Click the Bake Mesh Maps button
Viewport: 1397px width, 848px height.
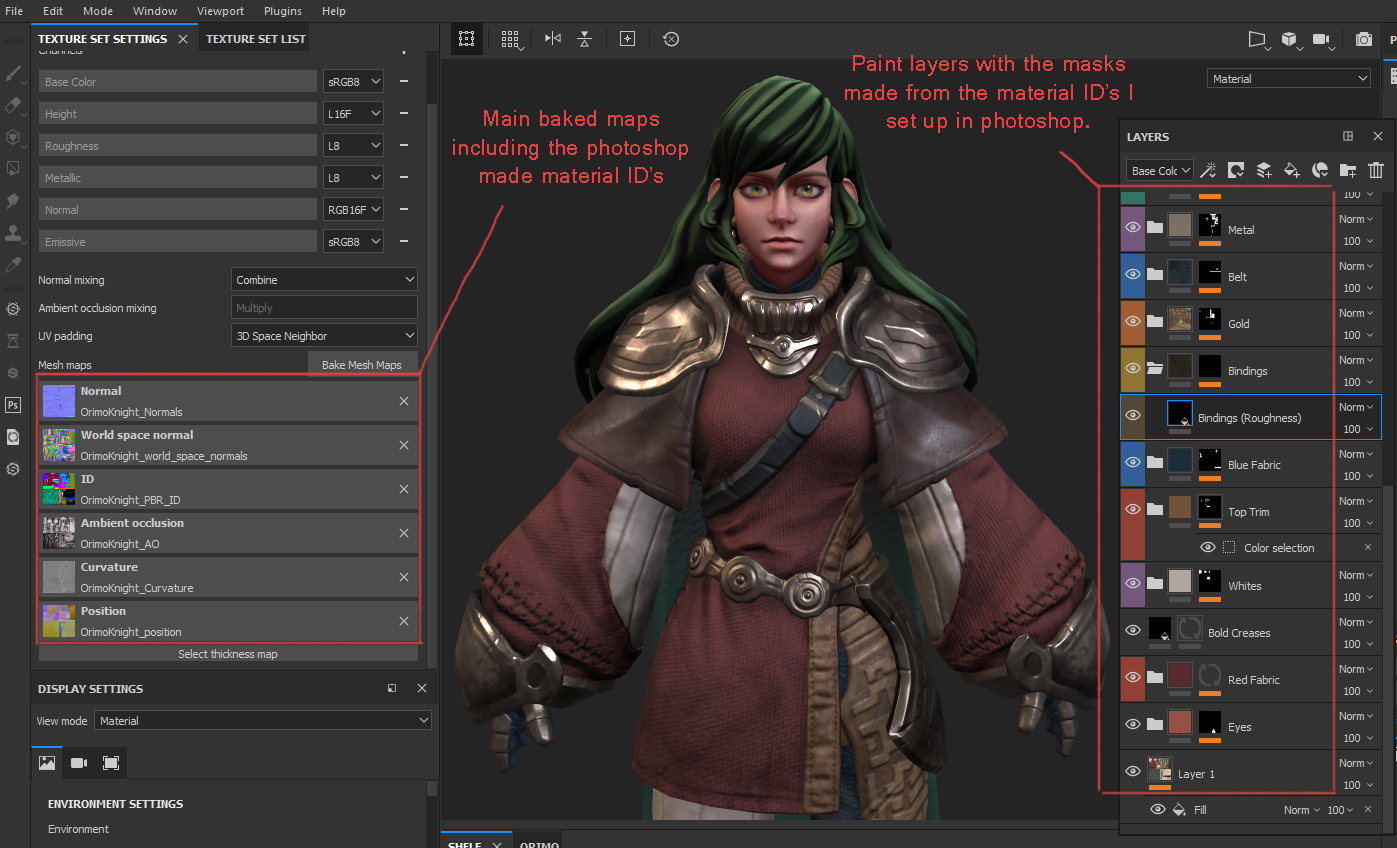coord(361,365)
